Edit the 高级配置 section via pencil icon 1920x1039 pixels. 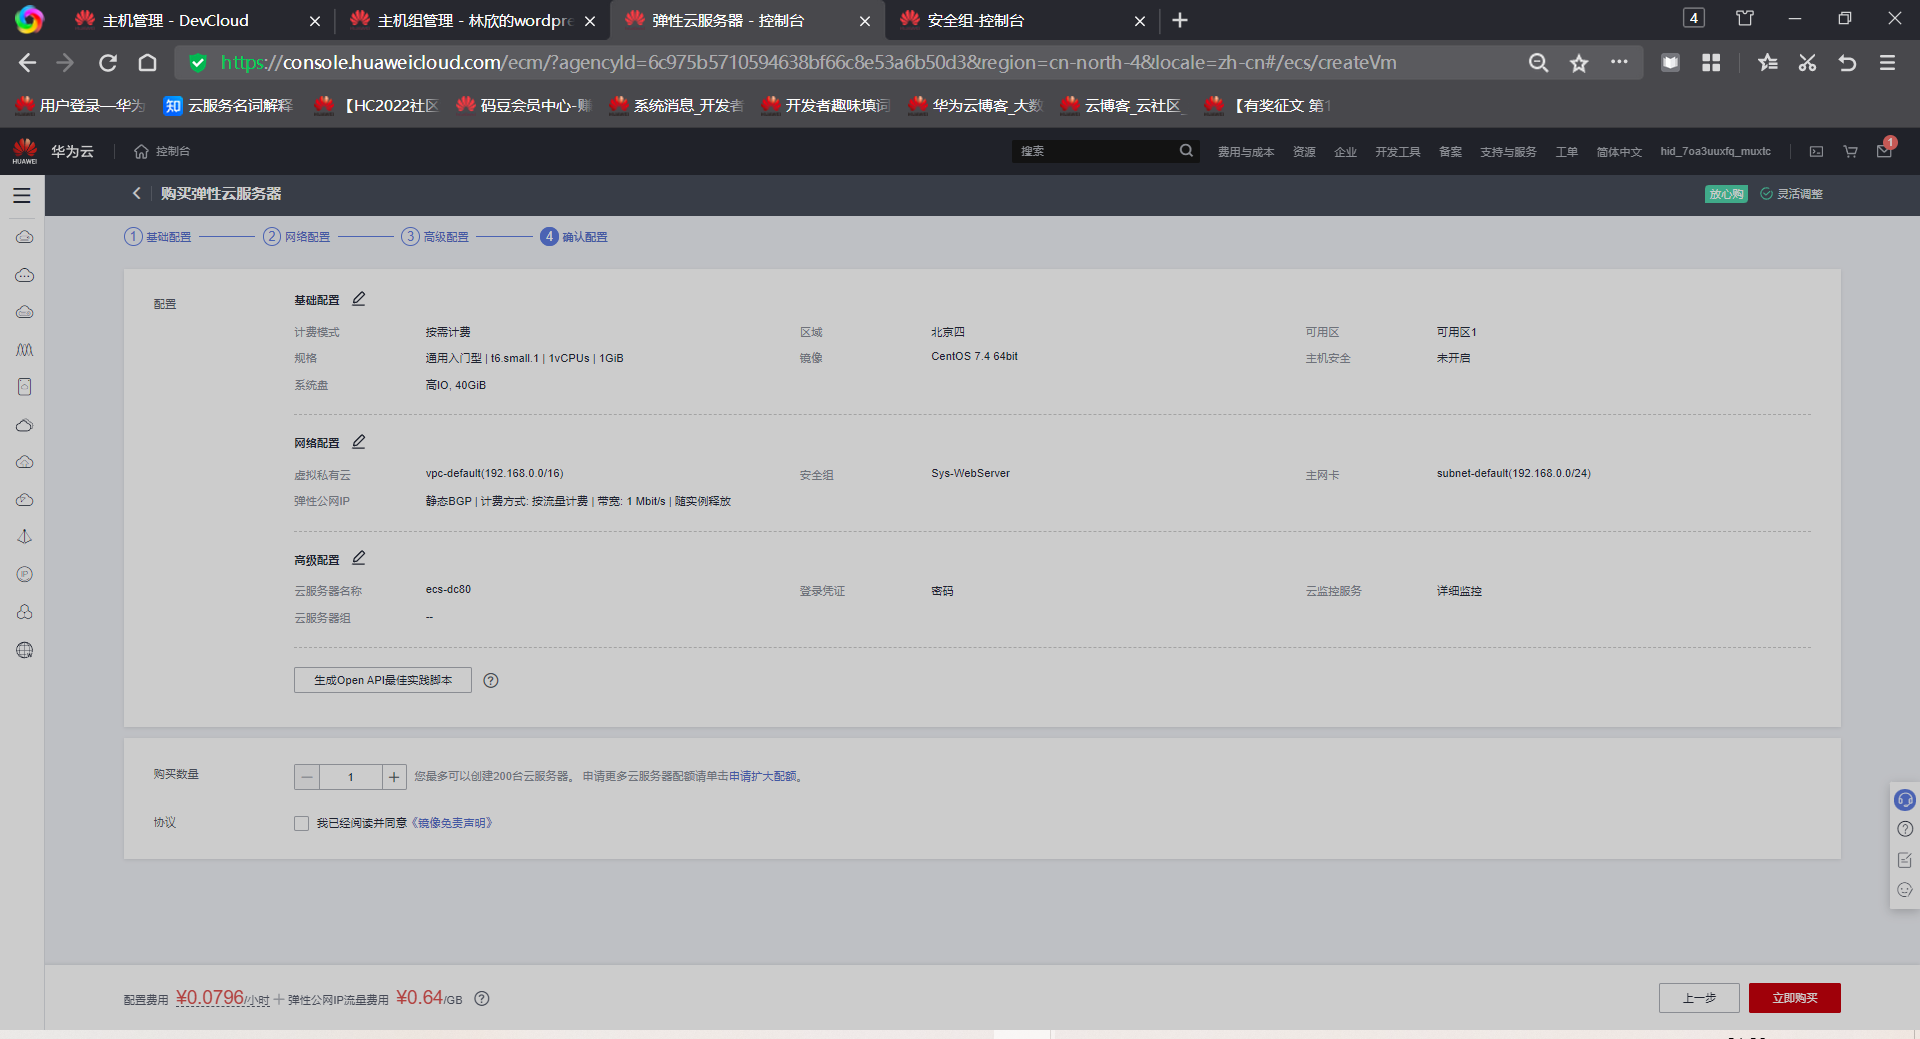point(359,558)
